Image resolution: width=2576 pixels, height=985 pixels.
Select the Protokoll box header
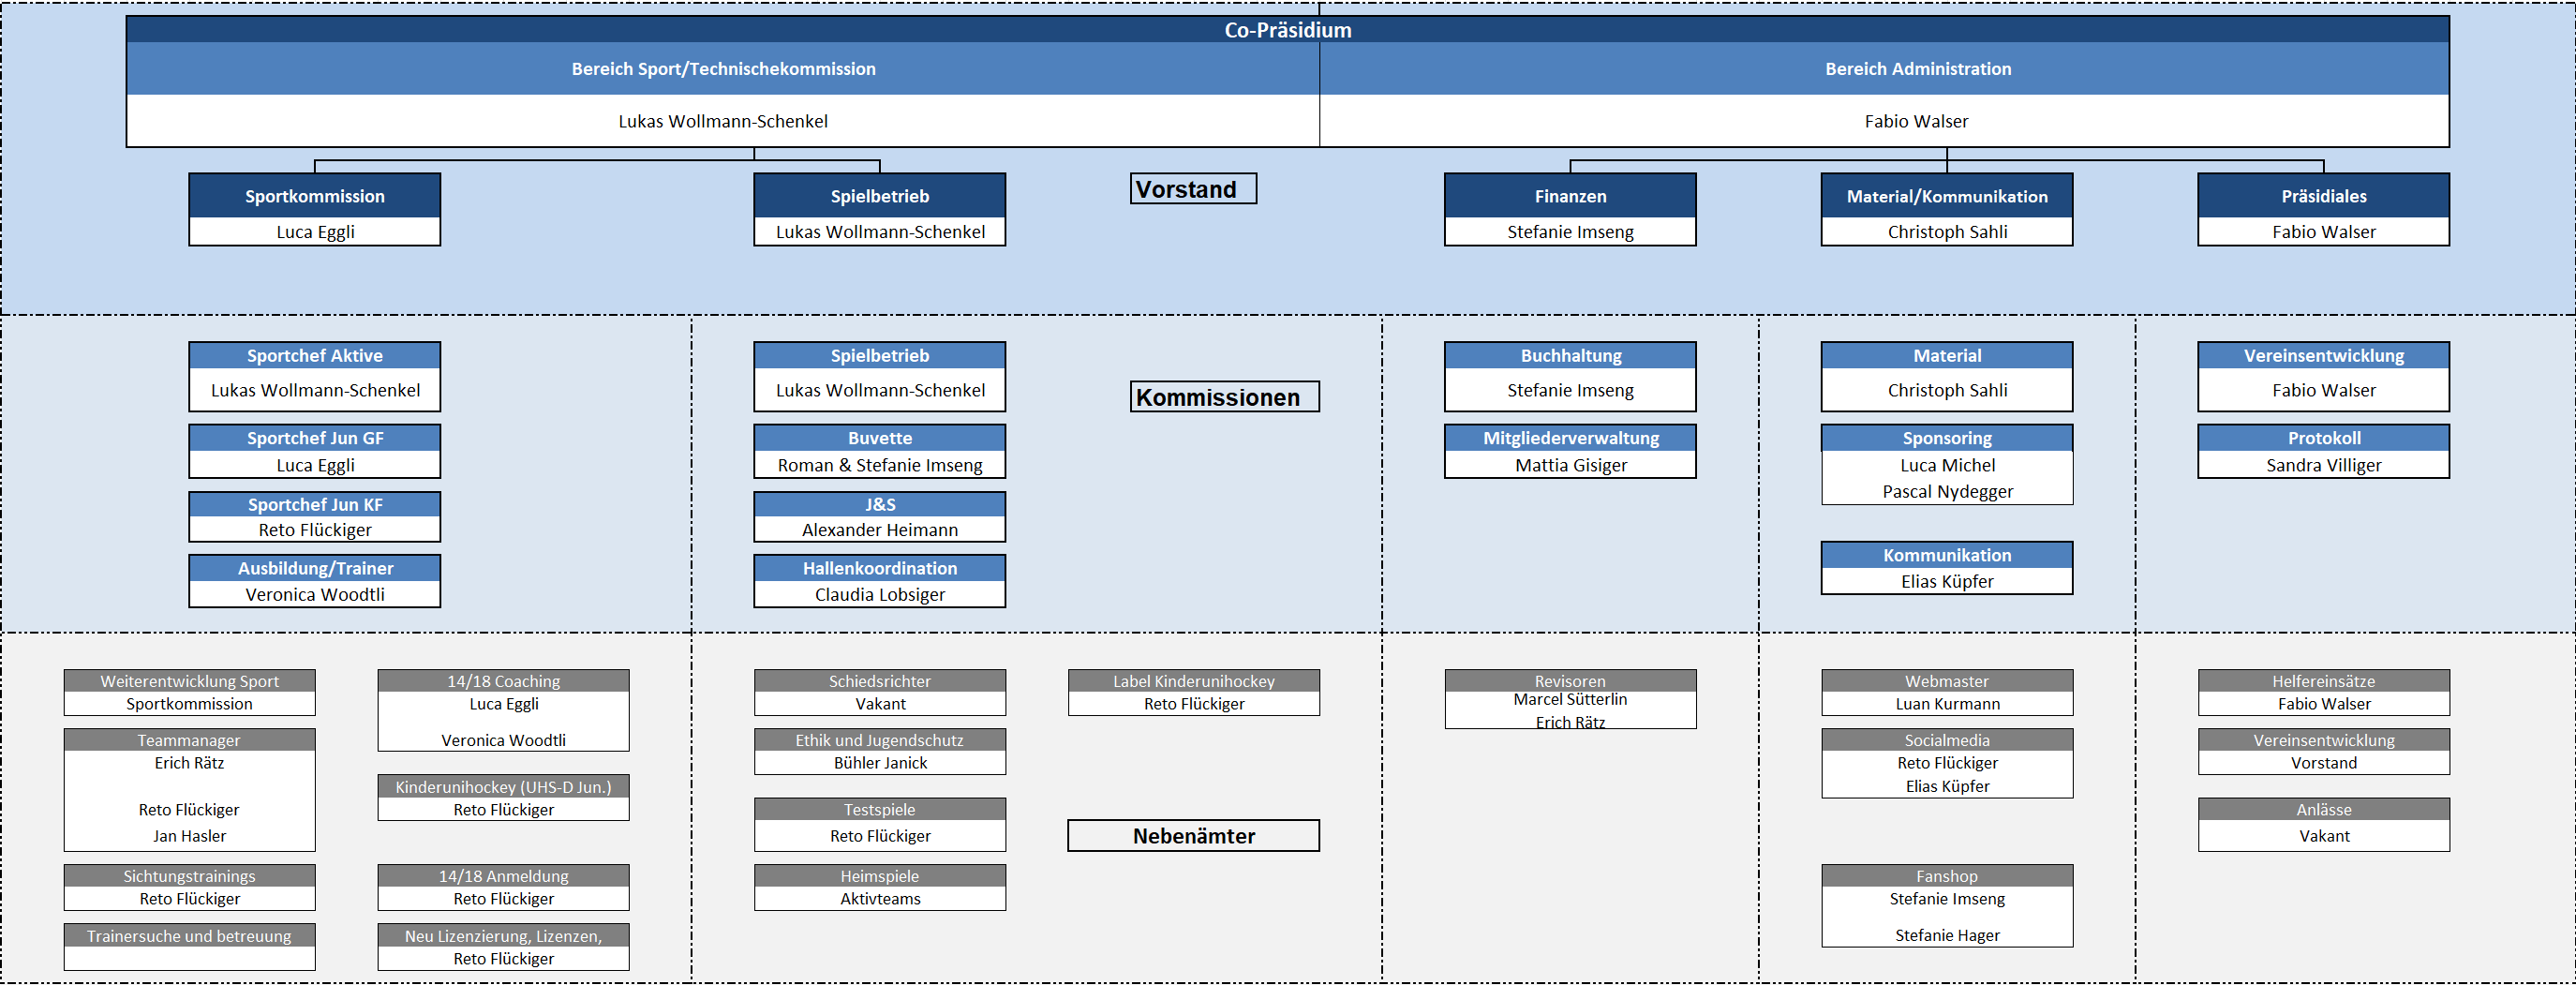(x=2323, y=438)
